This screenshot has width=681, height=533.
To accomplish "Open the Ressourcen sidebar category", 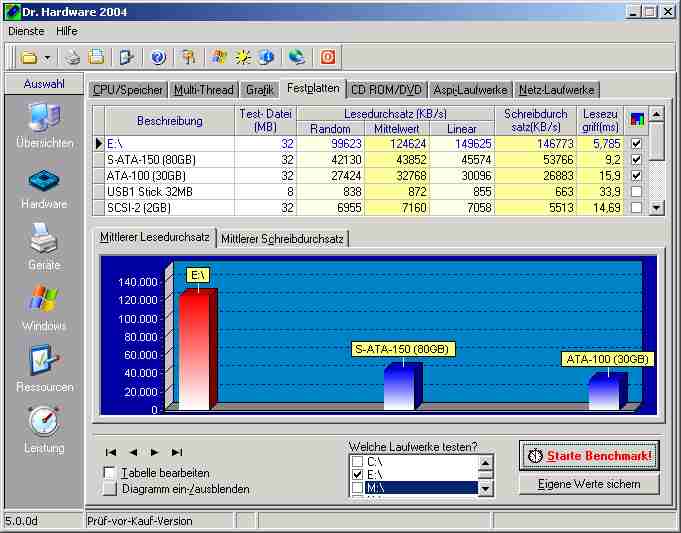I will click(x=44, y=369).
